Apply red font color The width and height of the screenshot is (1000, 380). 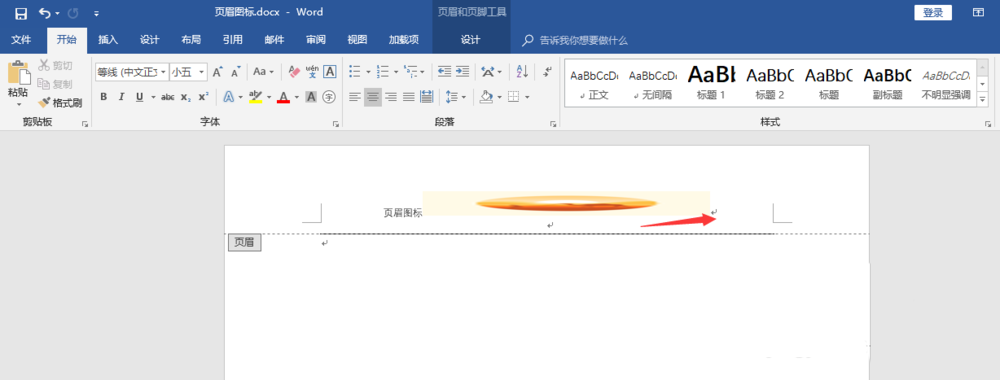point(284,97)
